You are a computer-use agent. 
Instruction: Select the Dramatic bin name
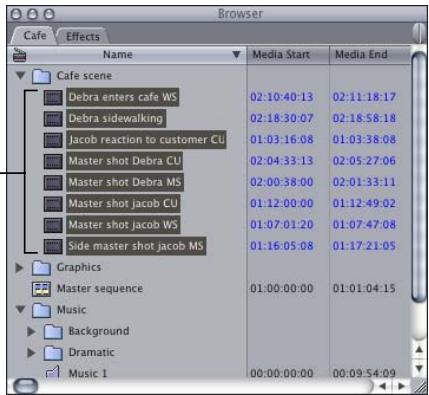(91, 353)
